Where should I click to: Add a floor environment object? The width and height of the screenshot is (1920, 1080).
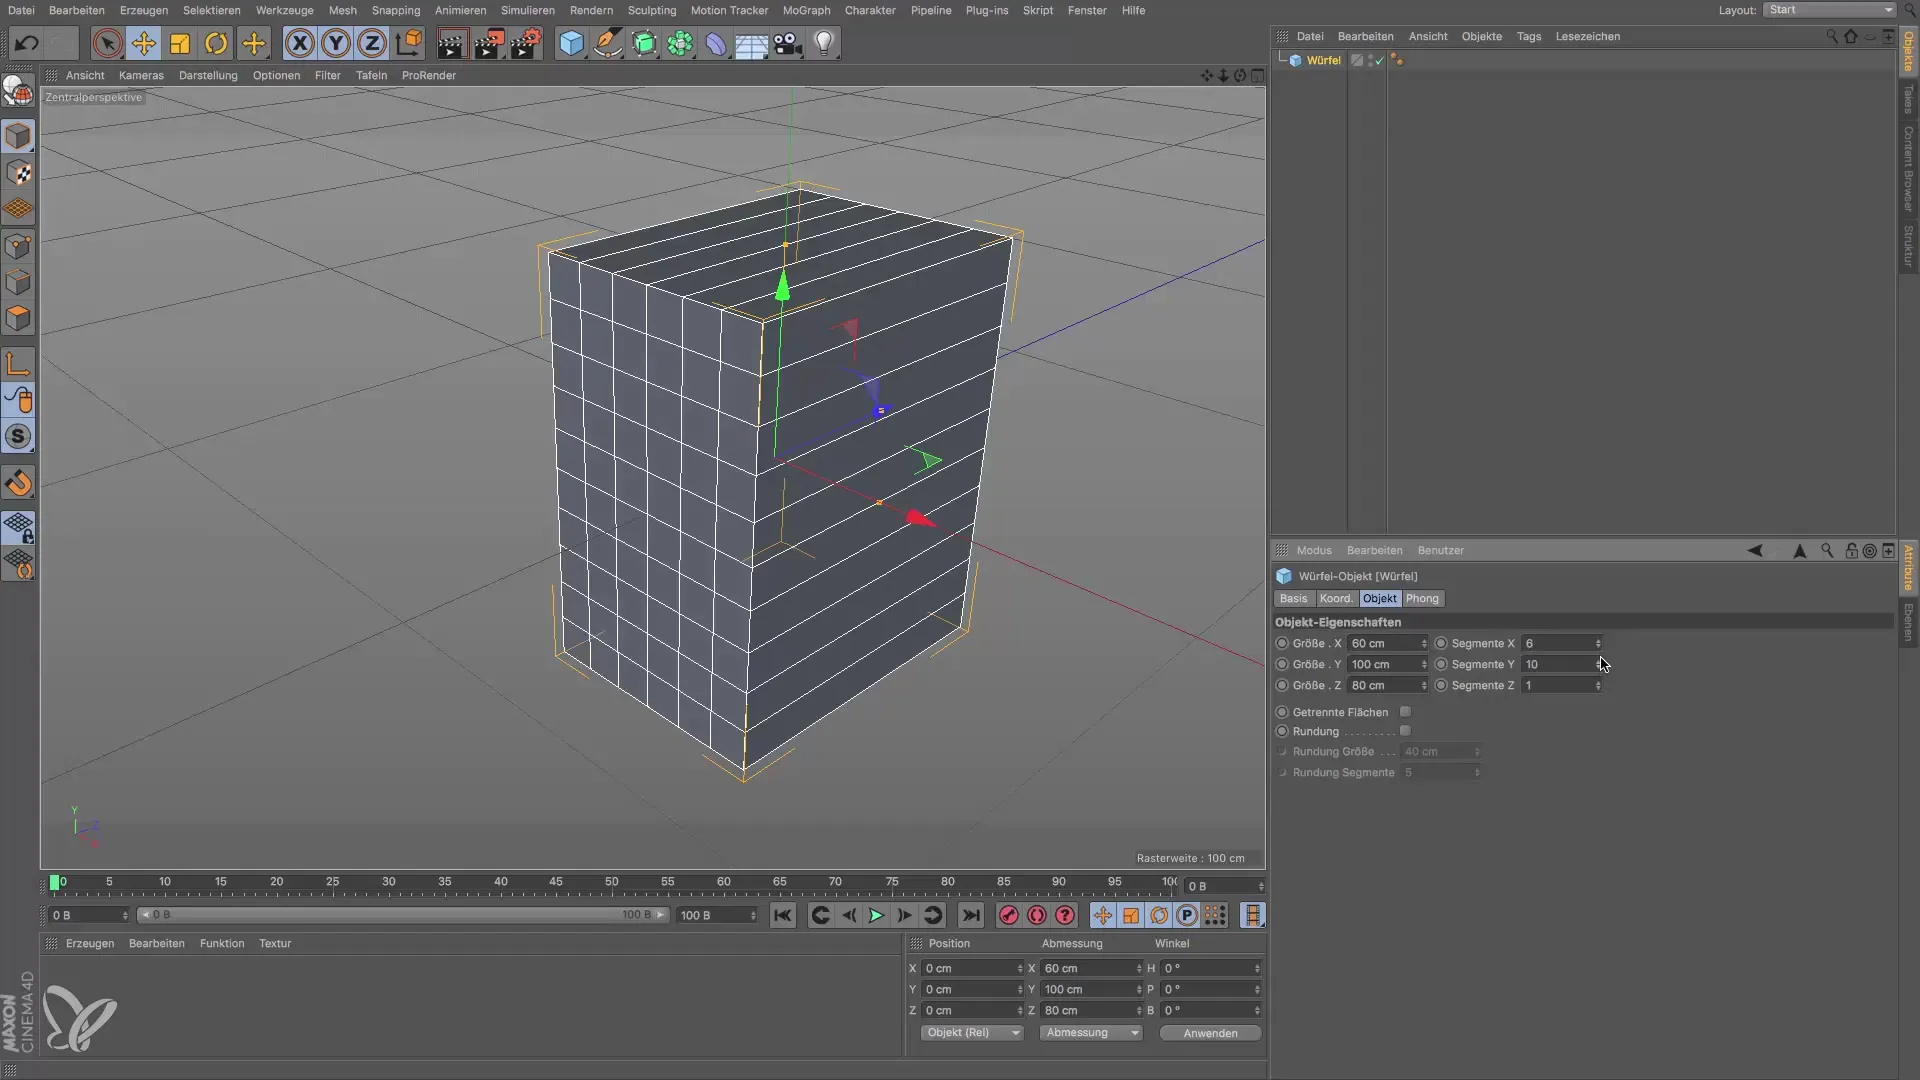(x=751, y=44)
